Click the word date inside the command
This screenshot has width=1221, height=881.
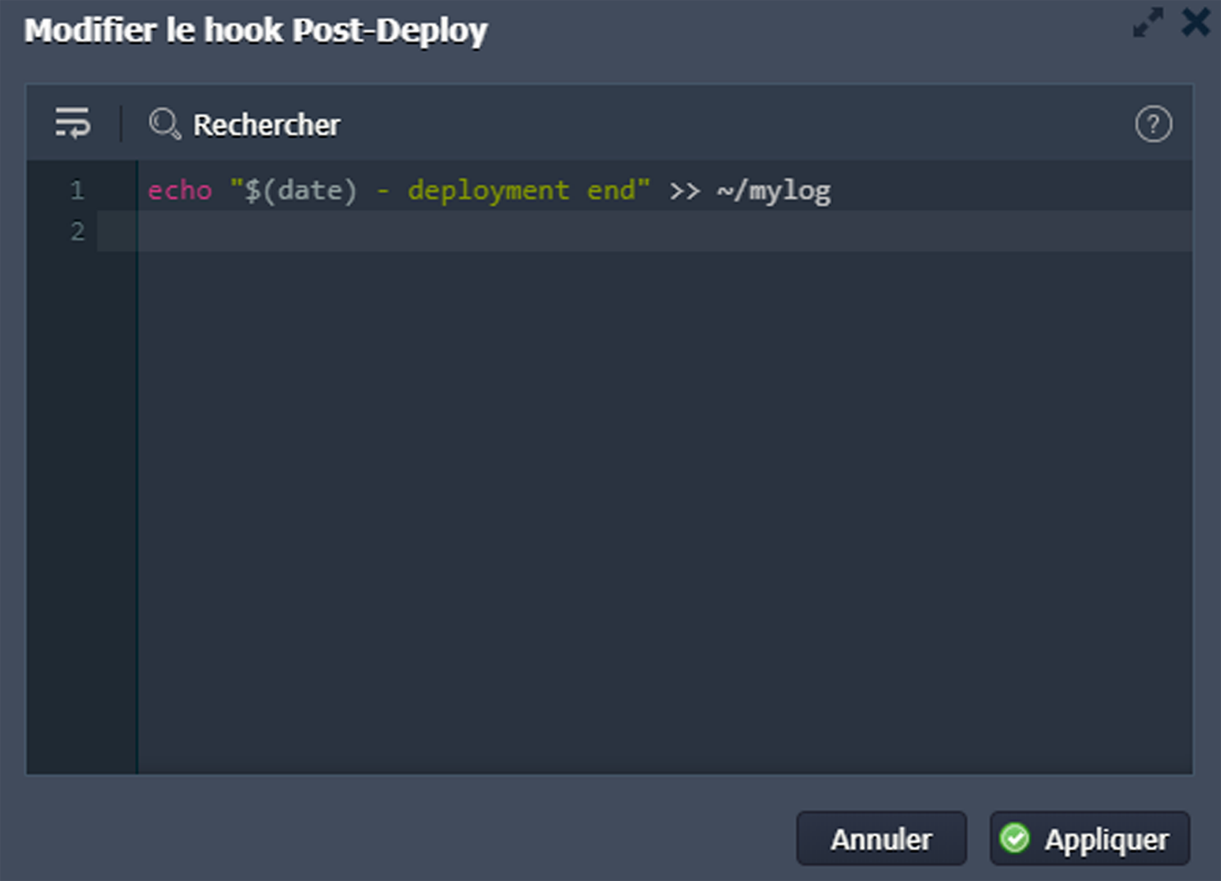(309, 191)
